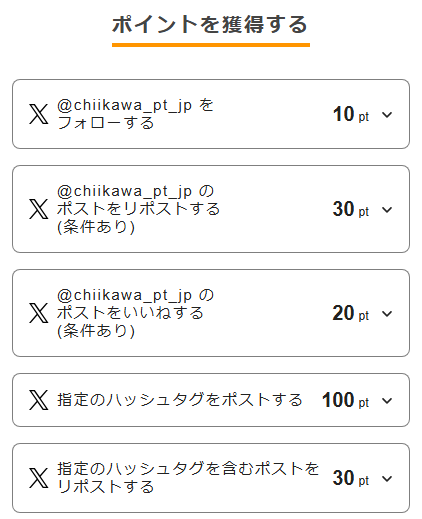Open the ハッシュタグを含むポストをリポストする task text
Image resolution: width=422 pixels, height=519 pixels.
(188, 478)
